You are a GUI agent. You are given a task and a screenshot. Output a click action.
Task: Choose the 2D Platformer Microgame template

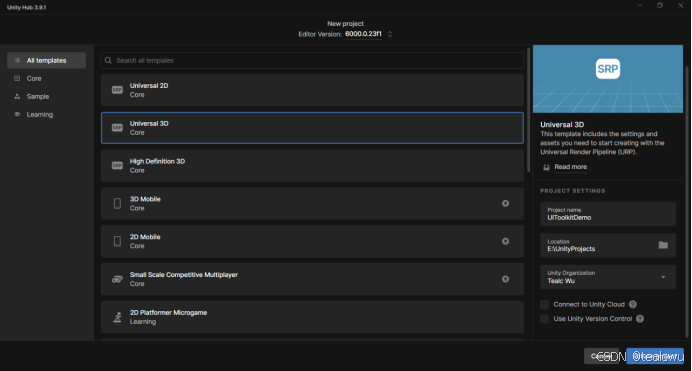point(312,317)
